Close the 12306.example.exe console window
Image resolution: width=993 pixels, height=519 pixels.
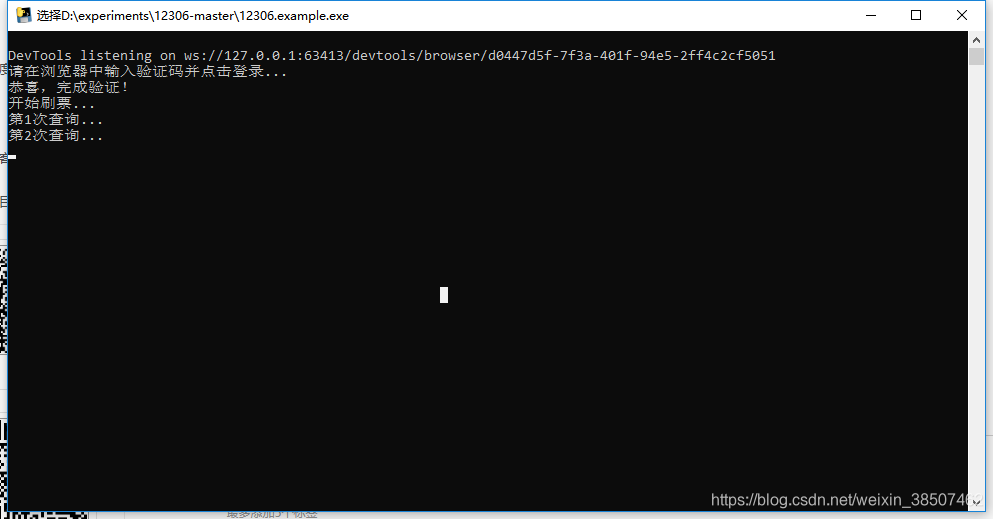point(961,15)
